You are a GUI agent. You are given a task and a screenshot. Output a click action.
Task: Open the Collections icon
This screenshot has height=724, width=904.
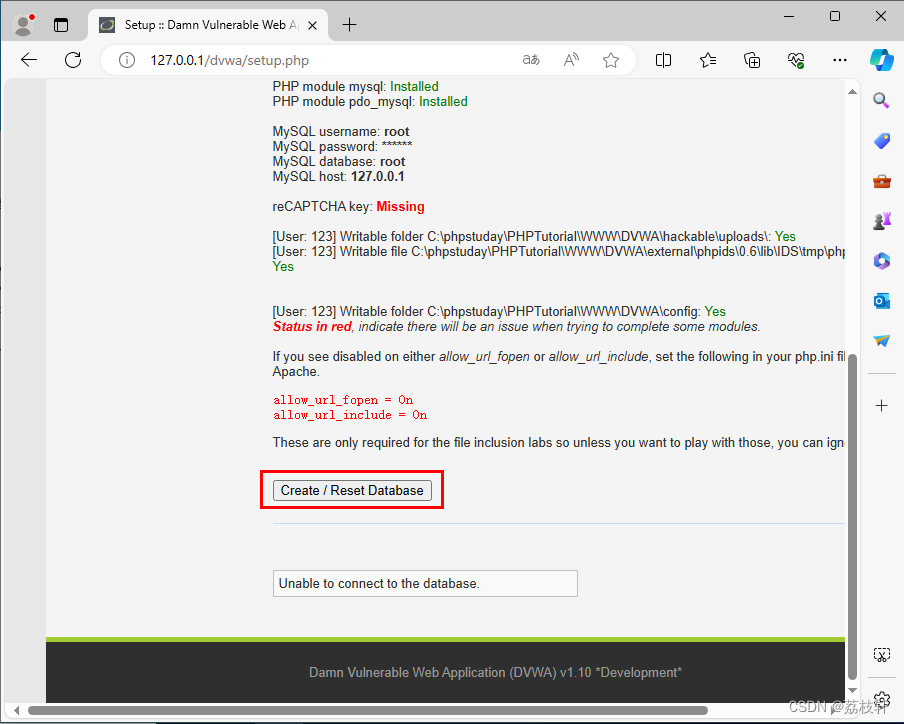click(x=752, y=60)
